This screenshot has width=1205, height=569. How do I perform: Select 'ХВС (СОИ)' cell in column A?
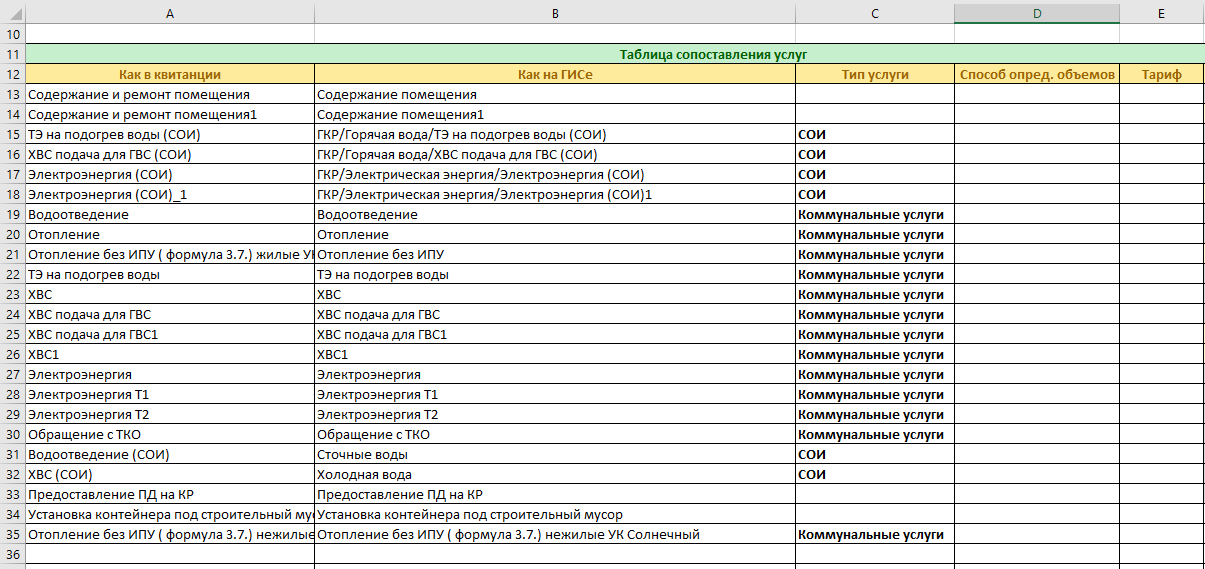point(170,474)
